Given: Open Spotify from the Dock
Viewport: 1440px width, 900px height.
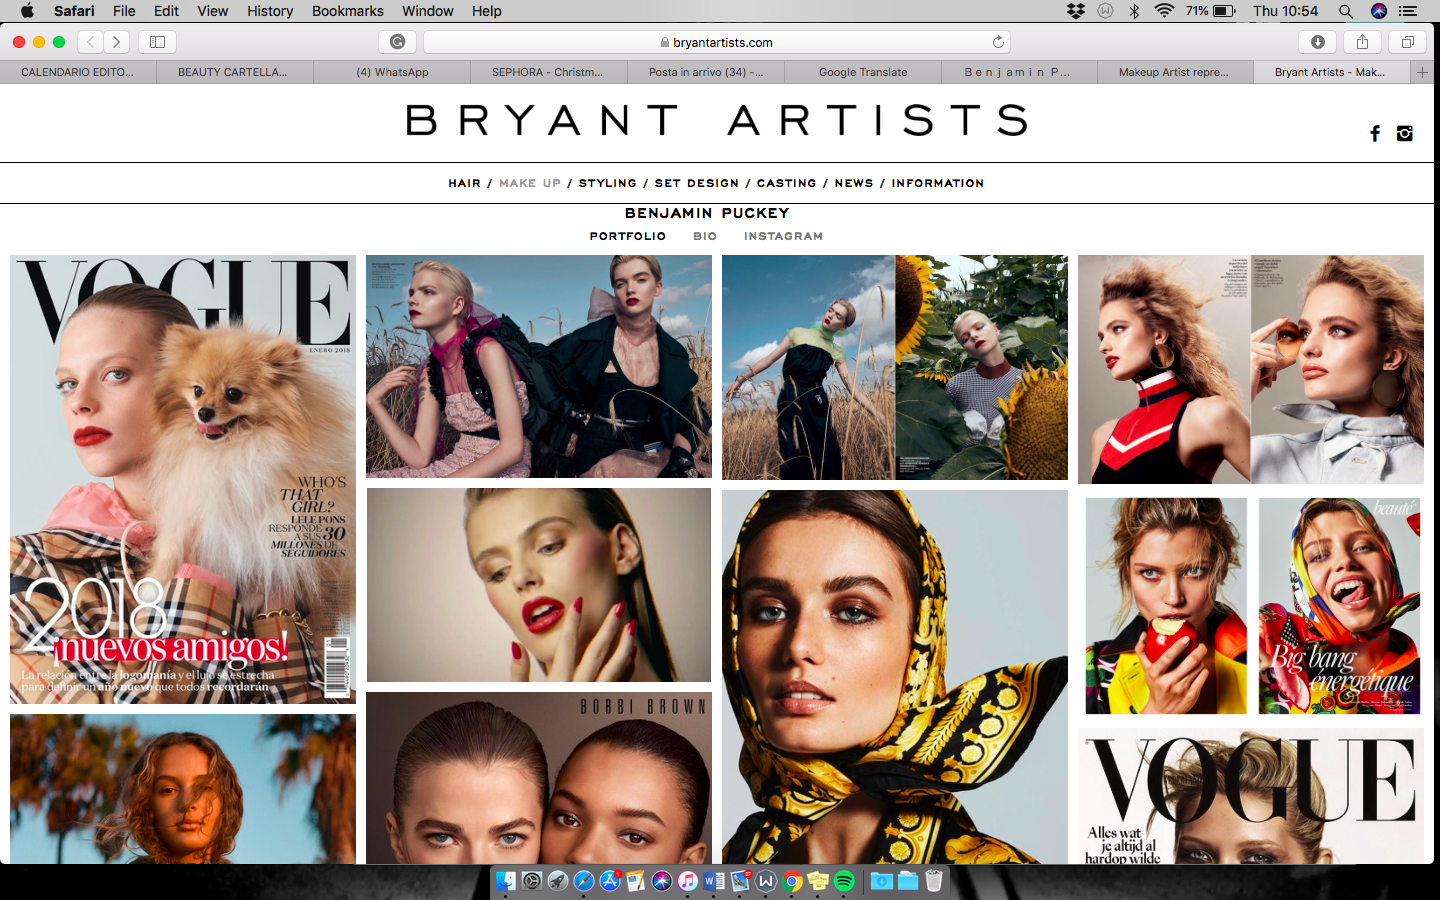Looking at the screenshot, I should coord(844,881).
